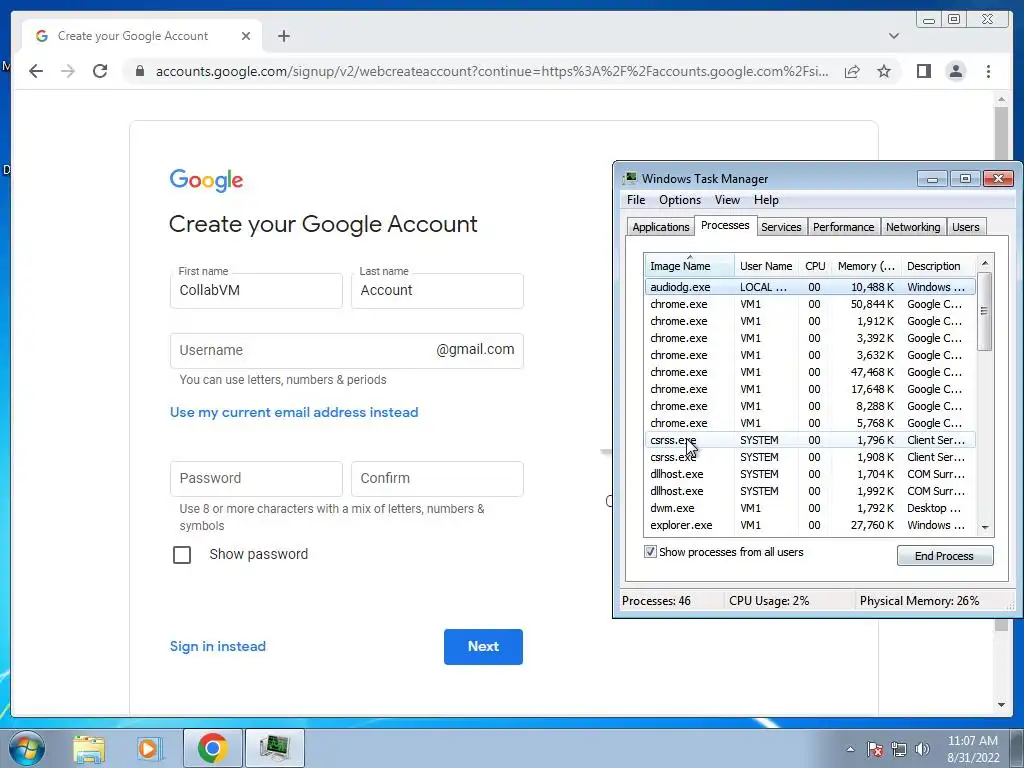Click the Password field
The height and width of the screenshot is (768, 1024).
coord(256,479)
